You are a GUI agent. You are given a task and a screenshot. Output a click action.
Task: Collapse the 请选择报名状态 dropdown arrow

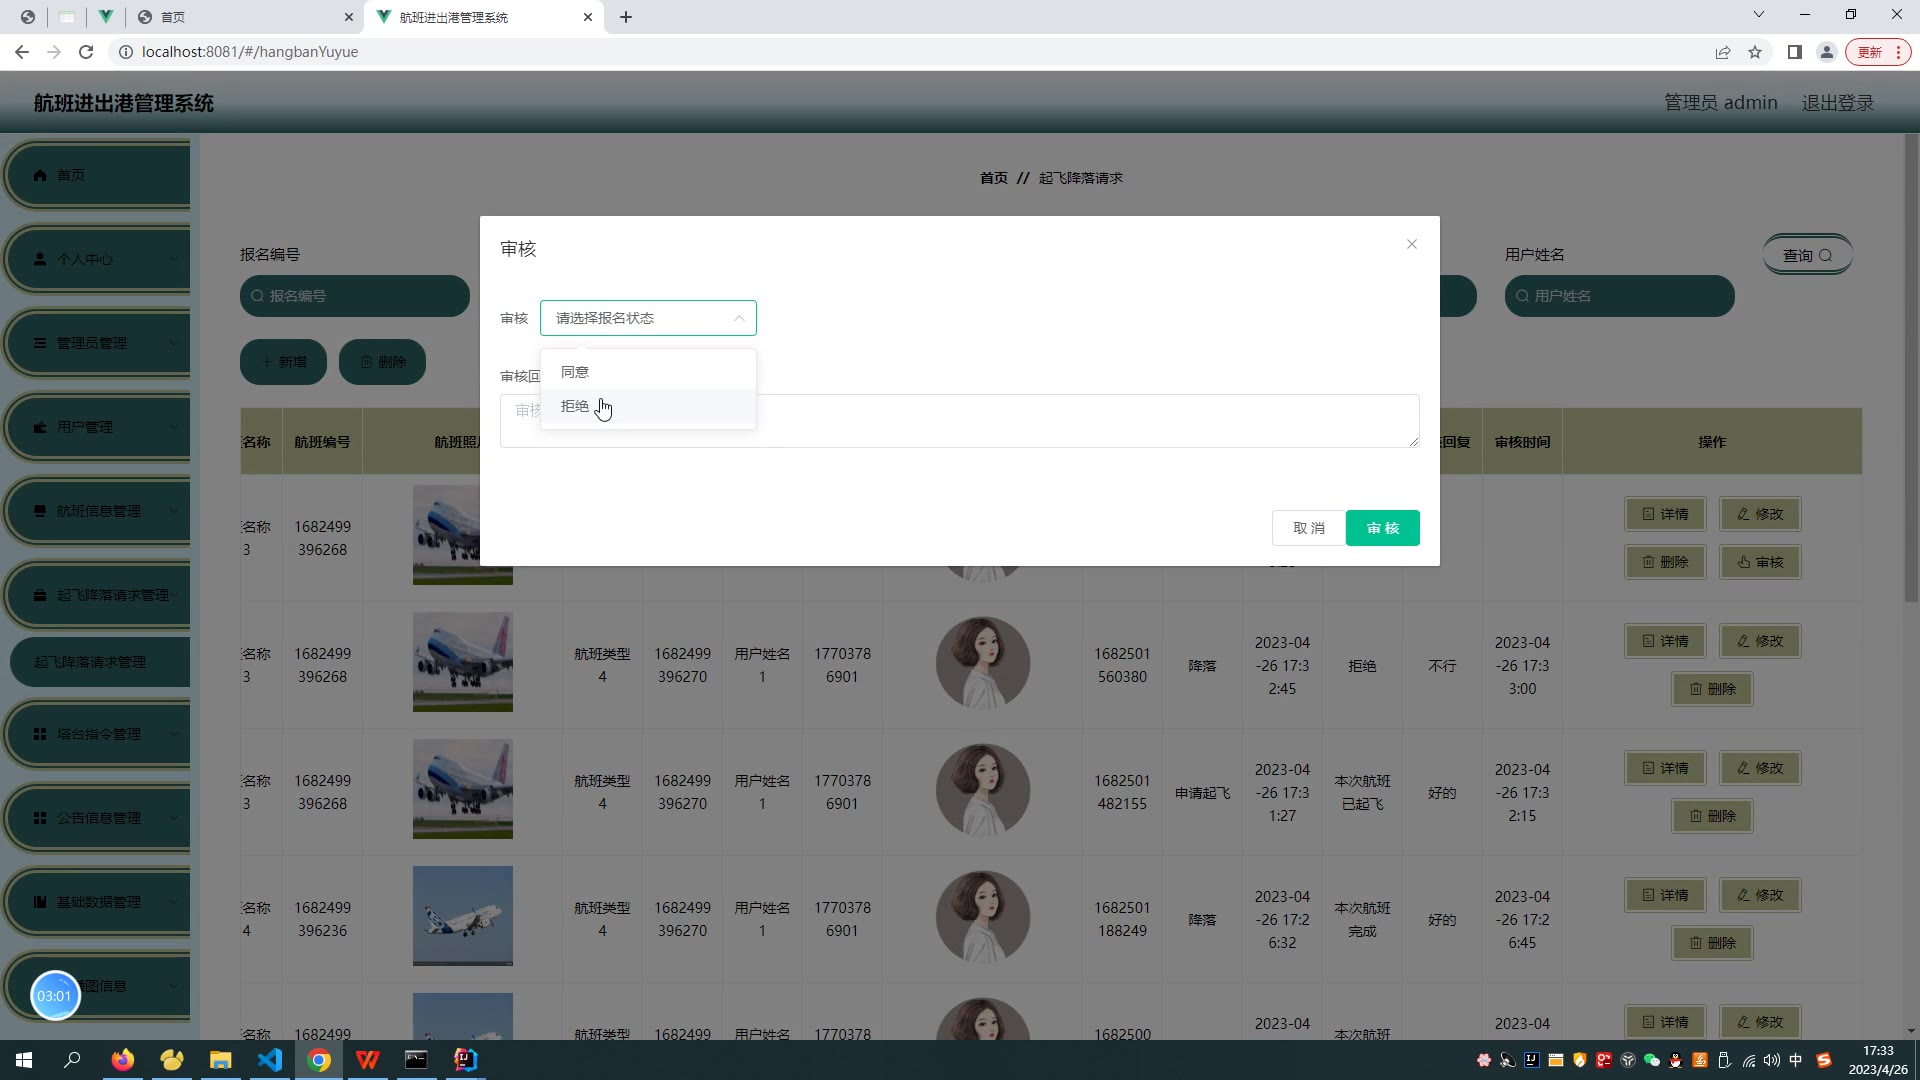[739, 318]
